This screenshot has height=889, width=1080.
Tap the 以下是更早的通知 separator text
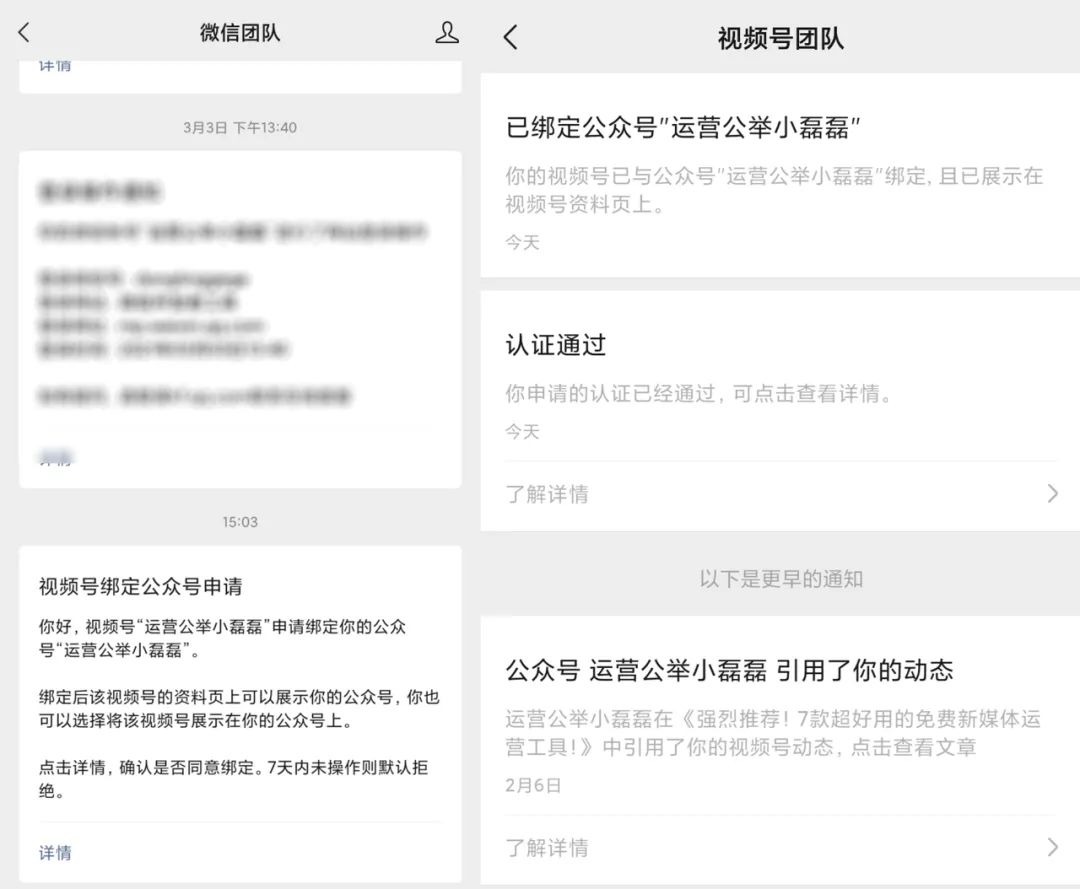coord(780,577)
